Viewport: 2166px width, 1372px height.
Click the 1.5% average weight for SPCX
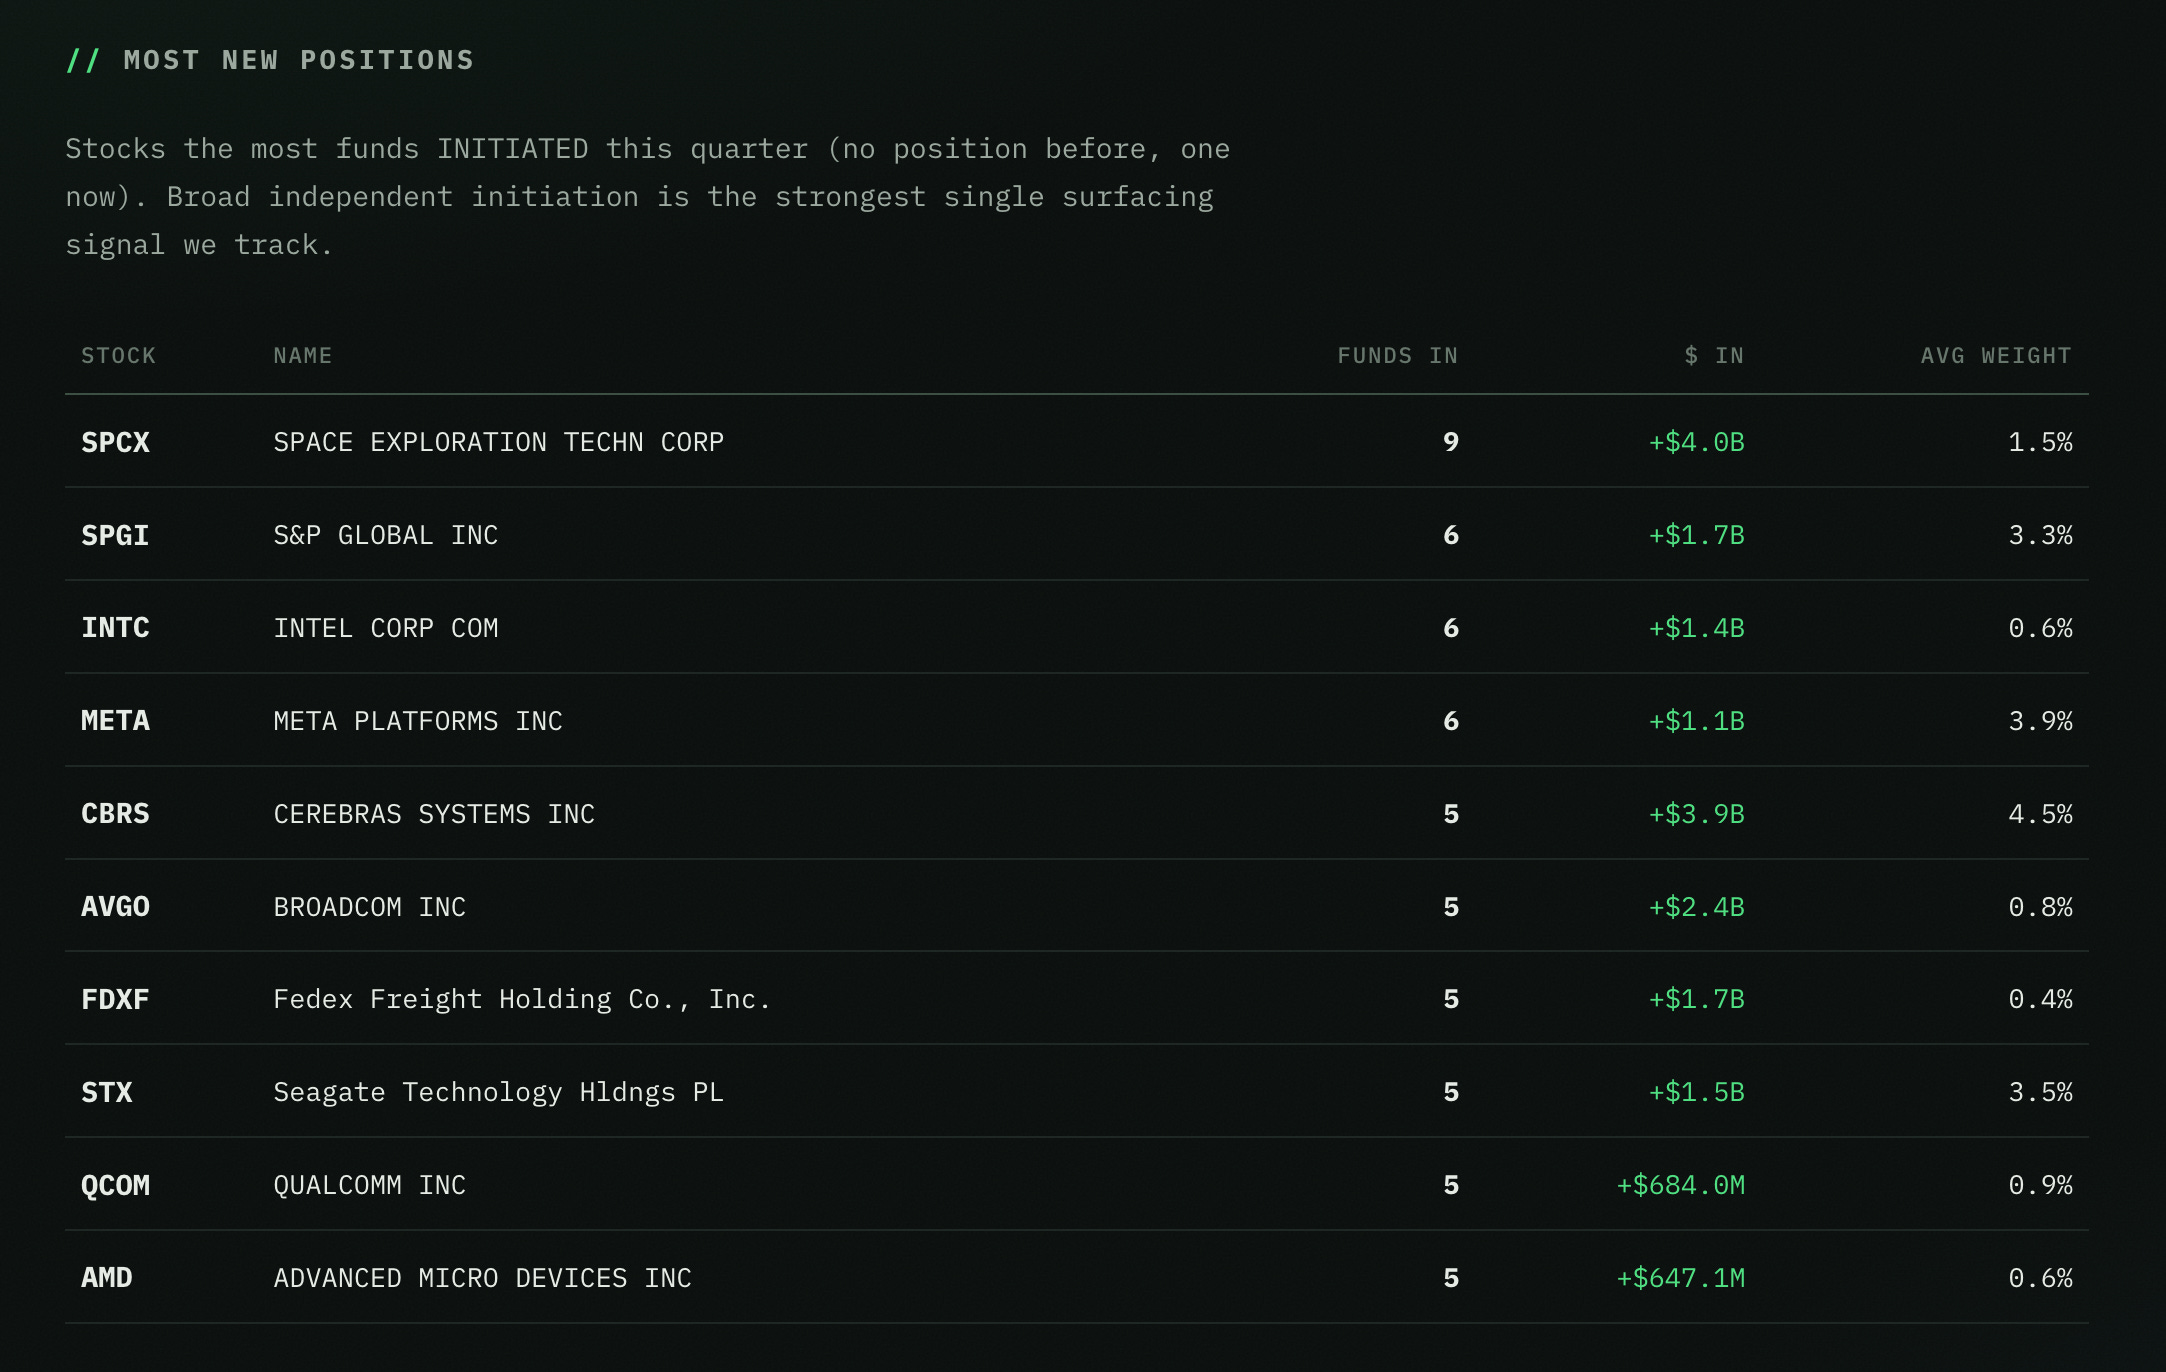pyautogui.click(x=2040, y=442)
